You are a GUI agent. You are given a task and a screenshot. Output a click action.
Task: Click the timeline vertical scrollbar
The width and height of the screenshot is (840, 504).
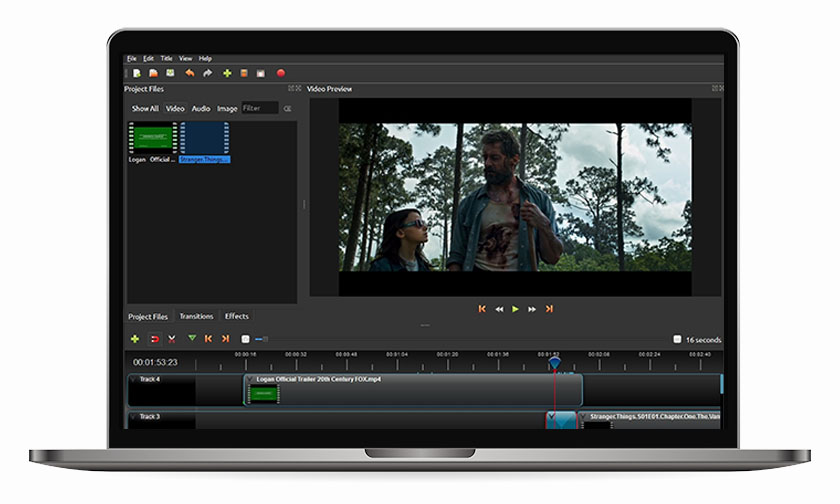722,385
